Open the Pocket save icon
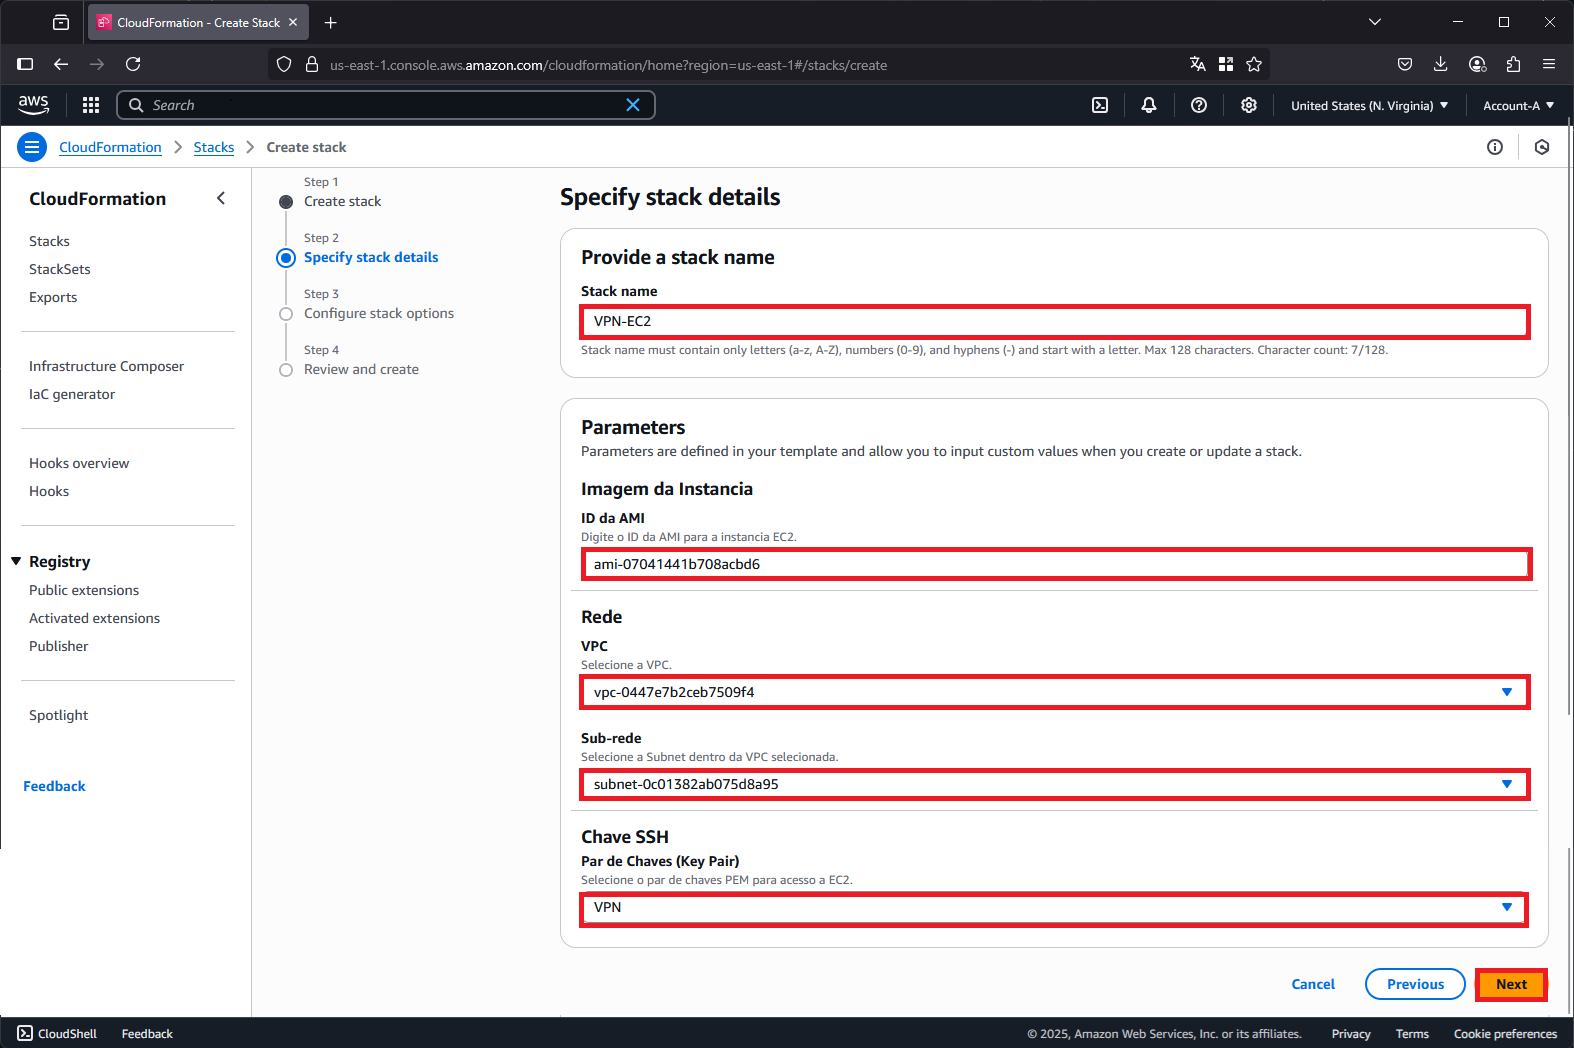 point(1405,64)
